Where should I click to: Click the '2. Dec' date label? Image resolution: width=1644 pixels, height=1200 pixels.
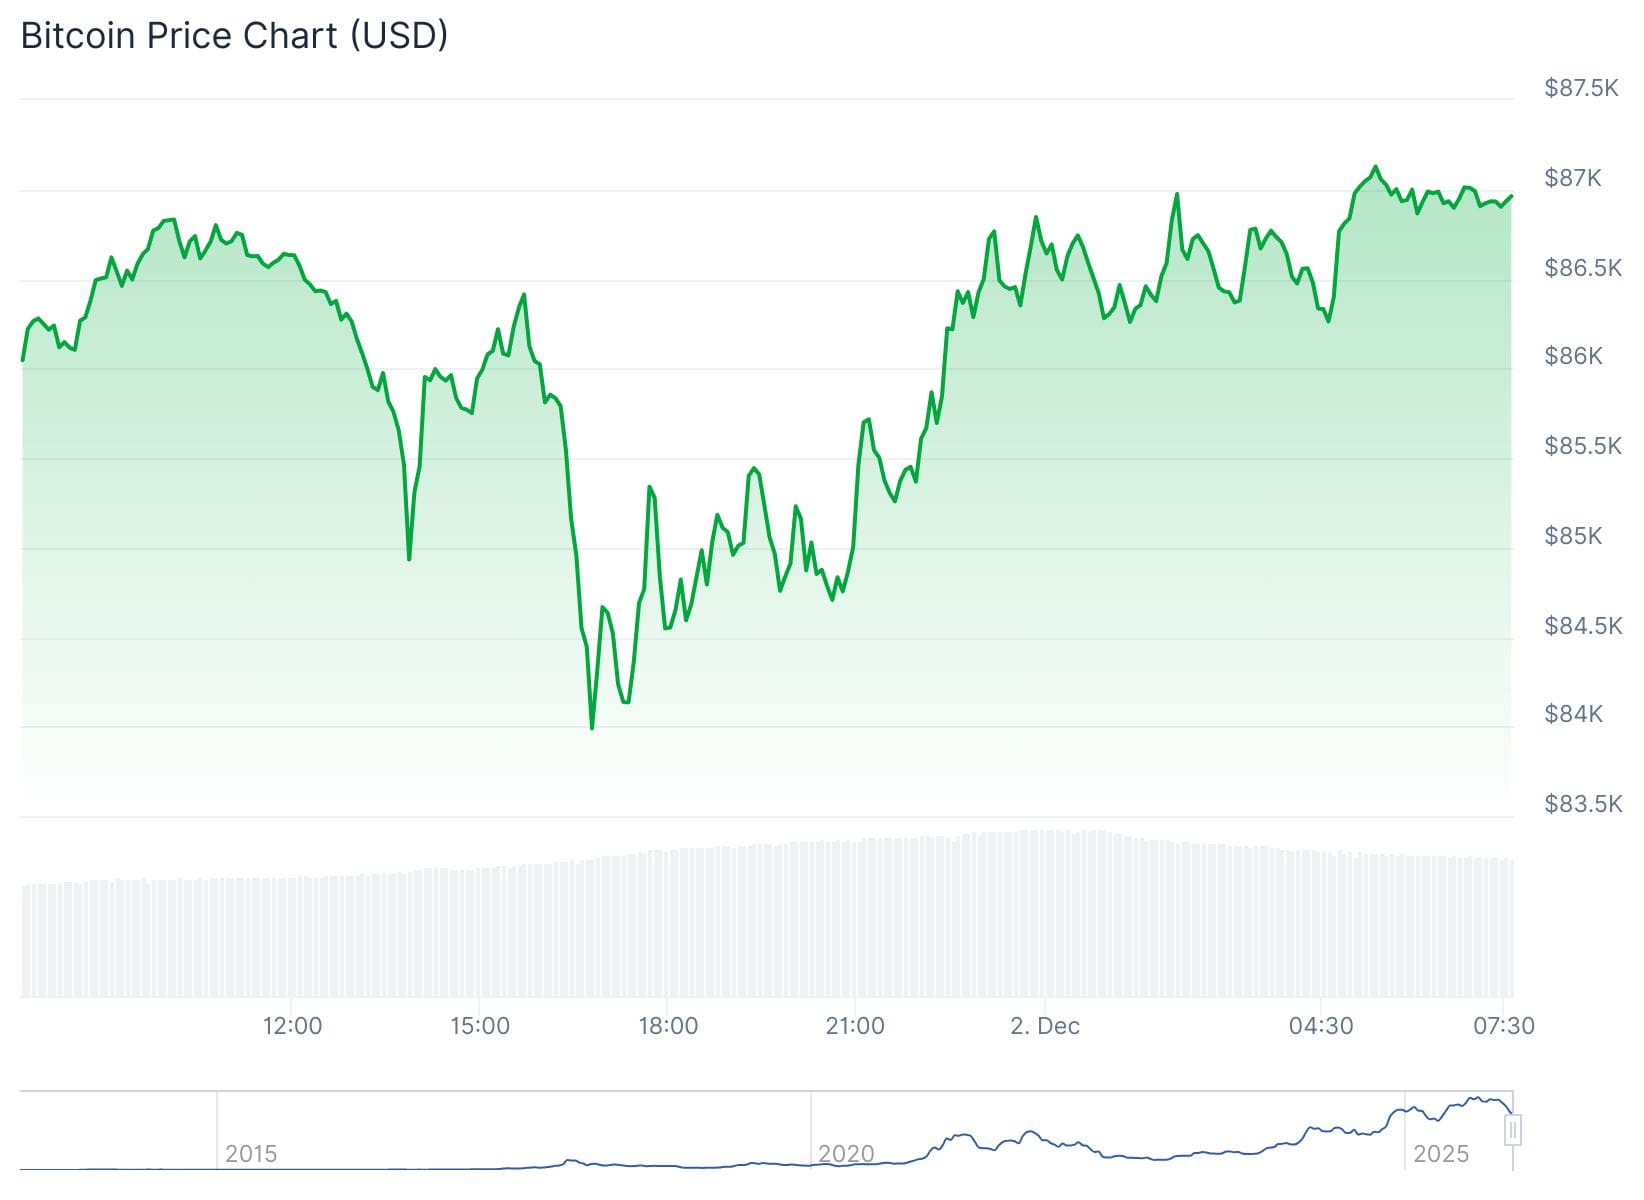point(1045,1026)
